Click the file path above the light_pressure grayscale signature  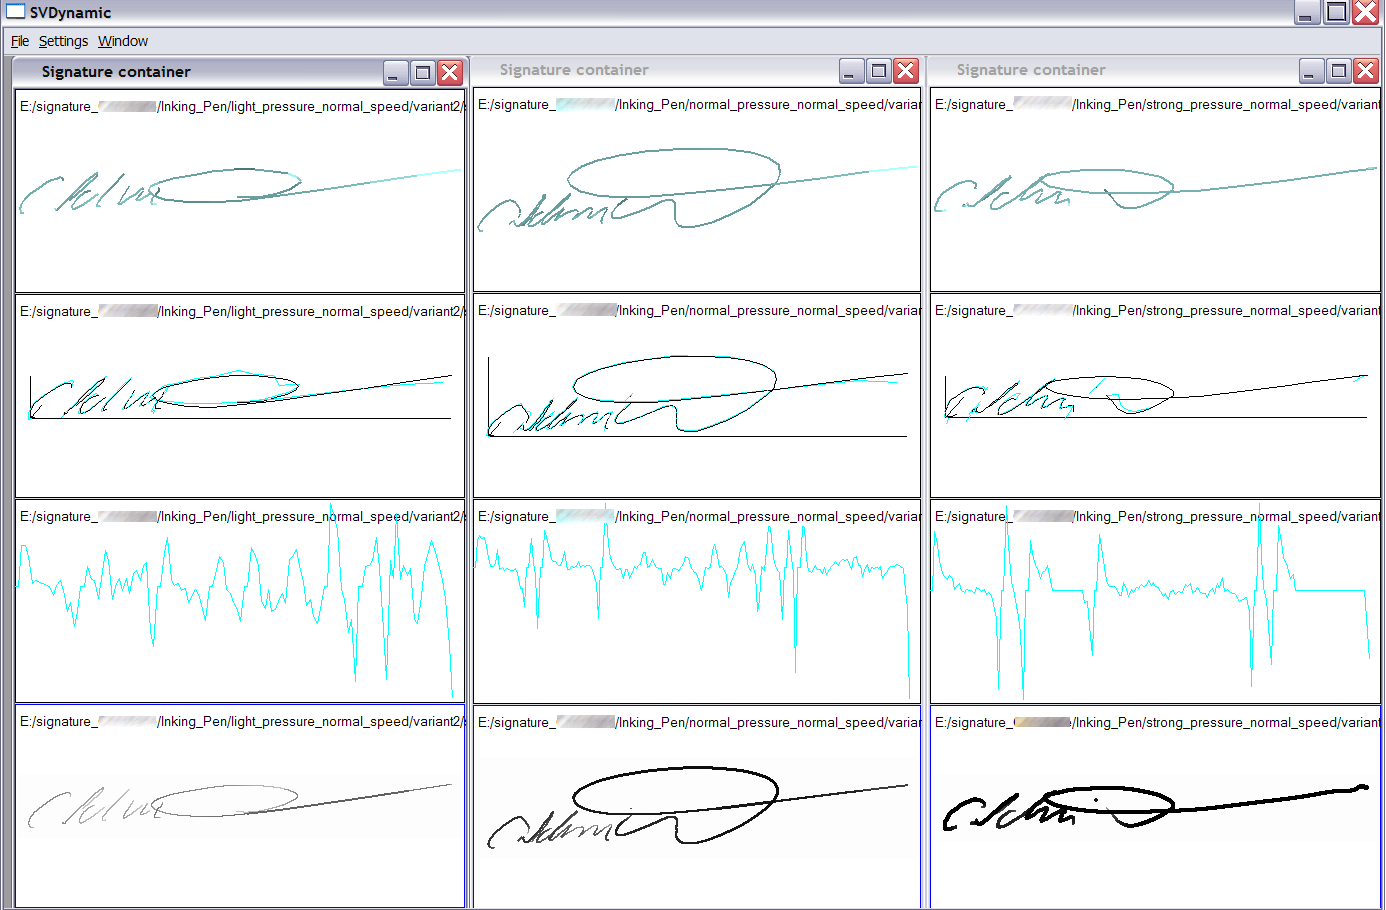[x=241, y=721]
